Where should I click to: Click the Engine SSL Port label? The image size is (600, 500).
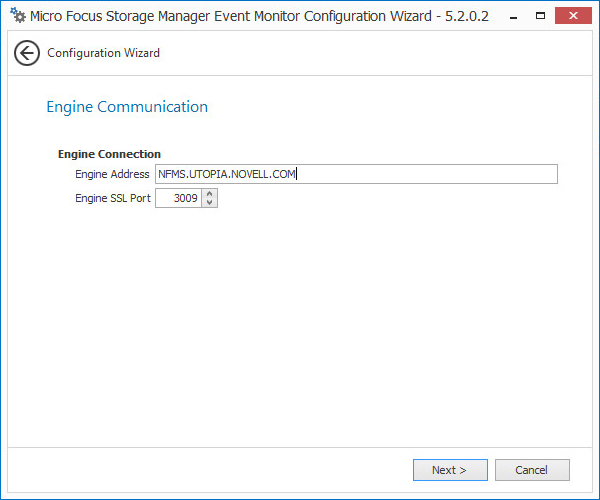pos(113,198)
